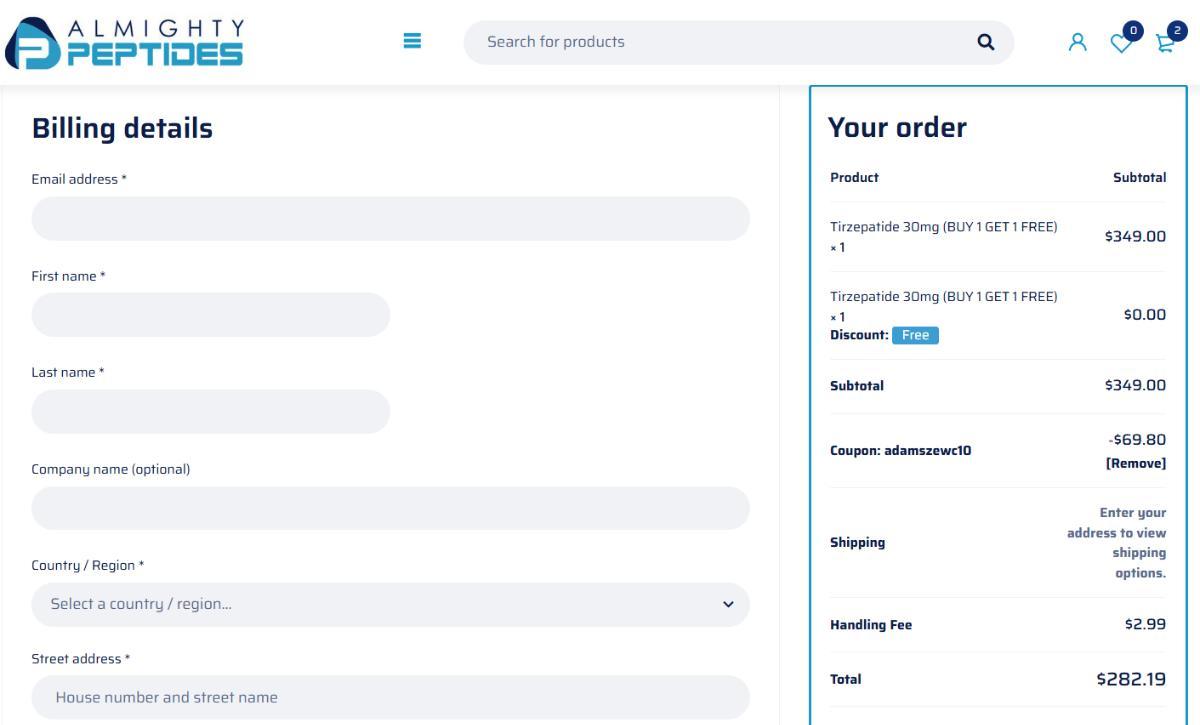Screen dimensions: 1200x725
Task: Click the Almighty Peptides logo
Action: [125, 42]
